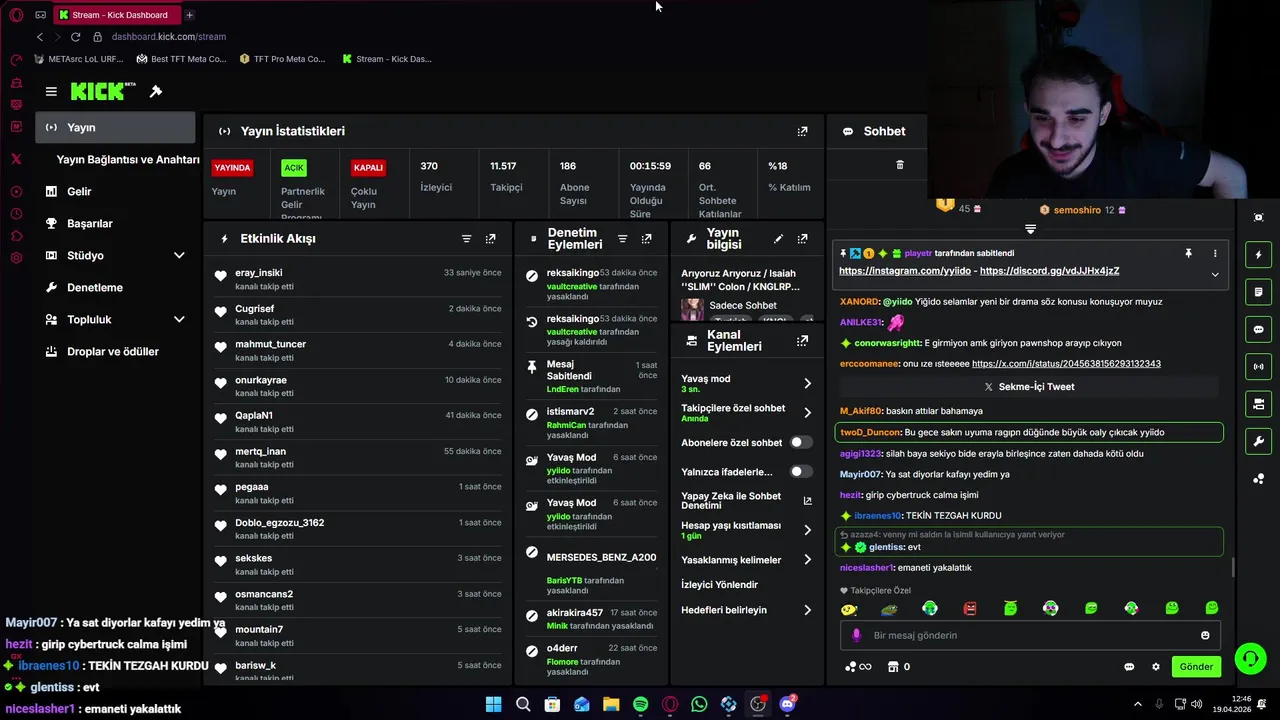
Task: Open filter in Denetim Eylemleri panel
Action: pos(622,239)
